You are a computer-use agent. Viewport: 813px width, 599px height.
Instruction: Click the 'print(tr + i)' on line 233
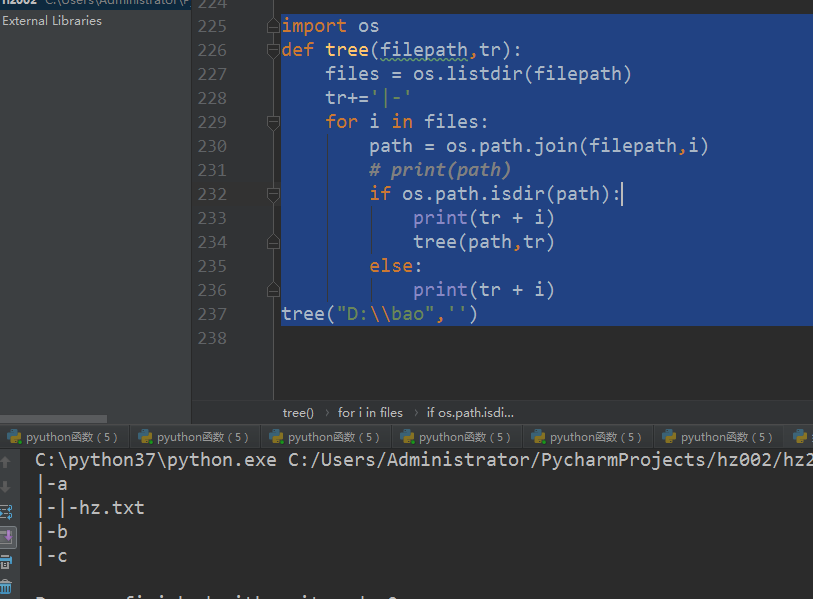coord(484,218)
